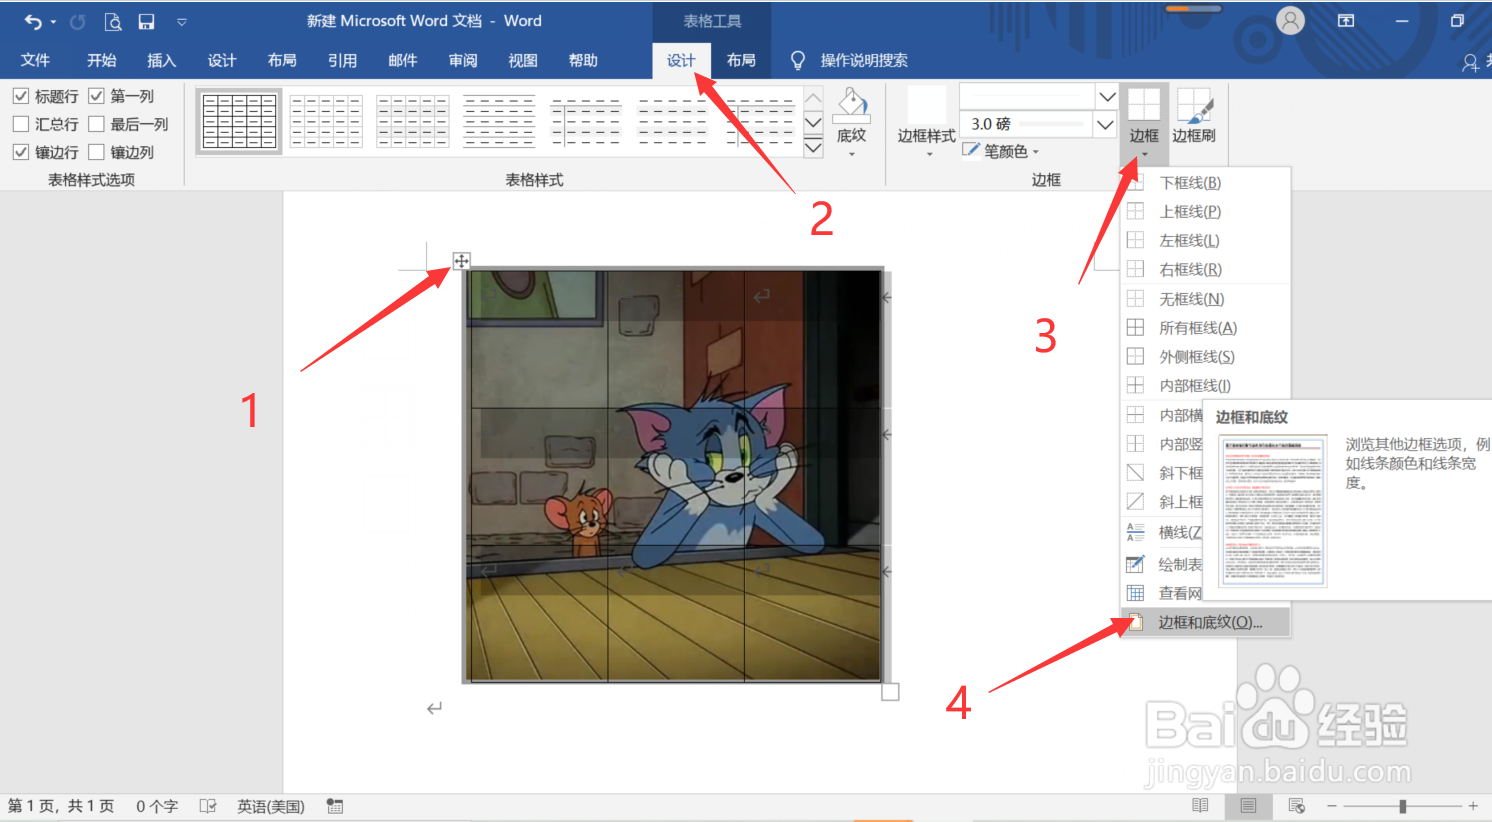Select the table tools 设计 tab

pos(681,60)
